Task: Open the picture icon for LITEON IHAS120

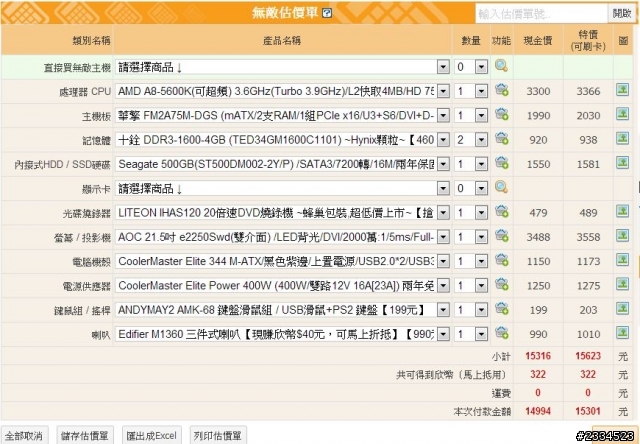Action: pos(622,211)
